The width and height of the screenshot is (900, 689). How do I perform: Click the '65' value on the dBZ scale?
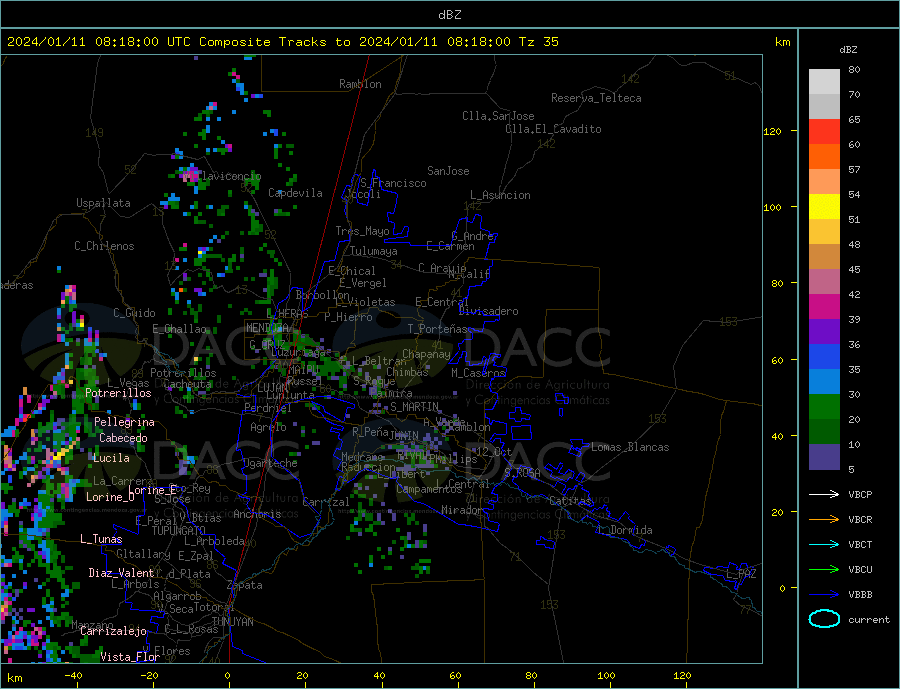[x=854, y=119]
